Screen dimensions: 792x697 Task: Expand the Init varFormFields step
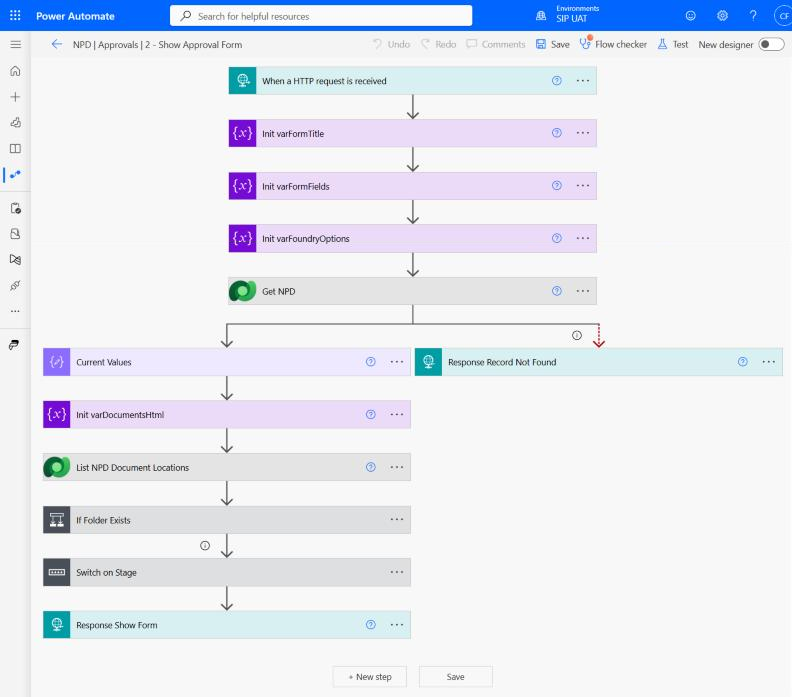(x=413, y=186)
